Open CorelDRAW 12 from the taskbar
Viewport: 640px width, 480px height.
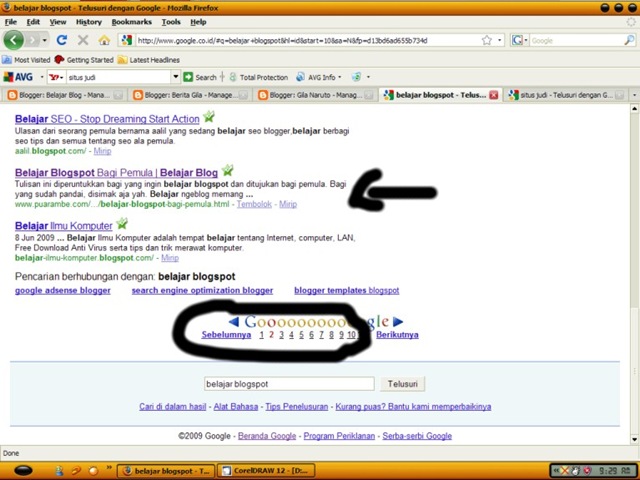267,471
